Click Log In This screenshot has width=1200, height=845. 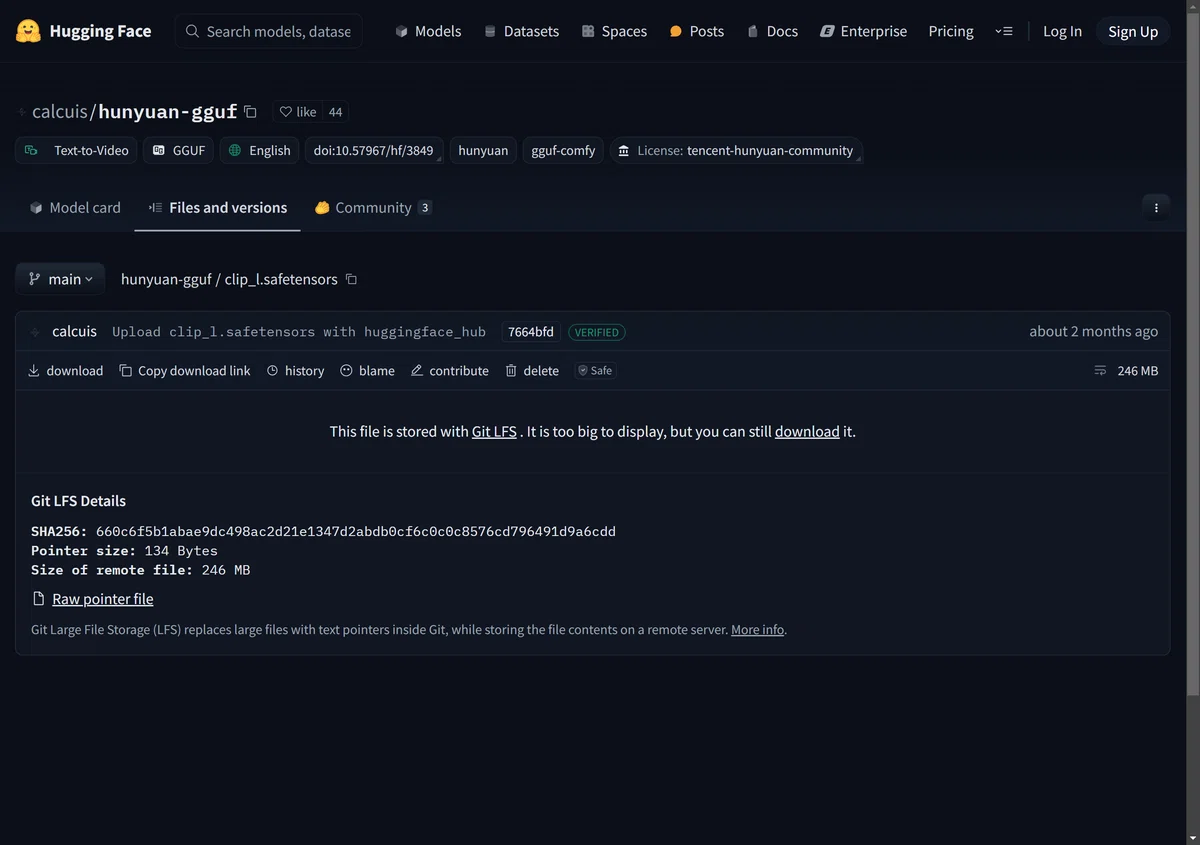point(1062,31)
